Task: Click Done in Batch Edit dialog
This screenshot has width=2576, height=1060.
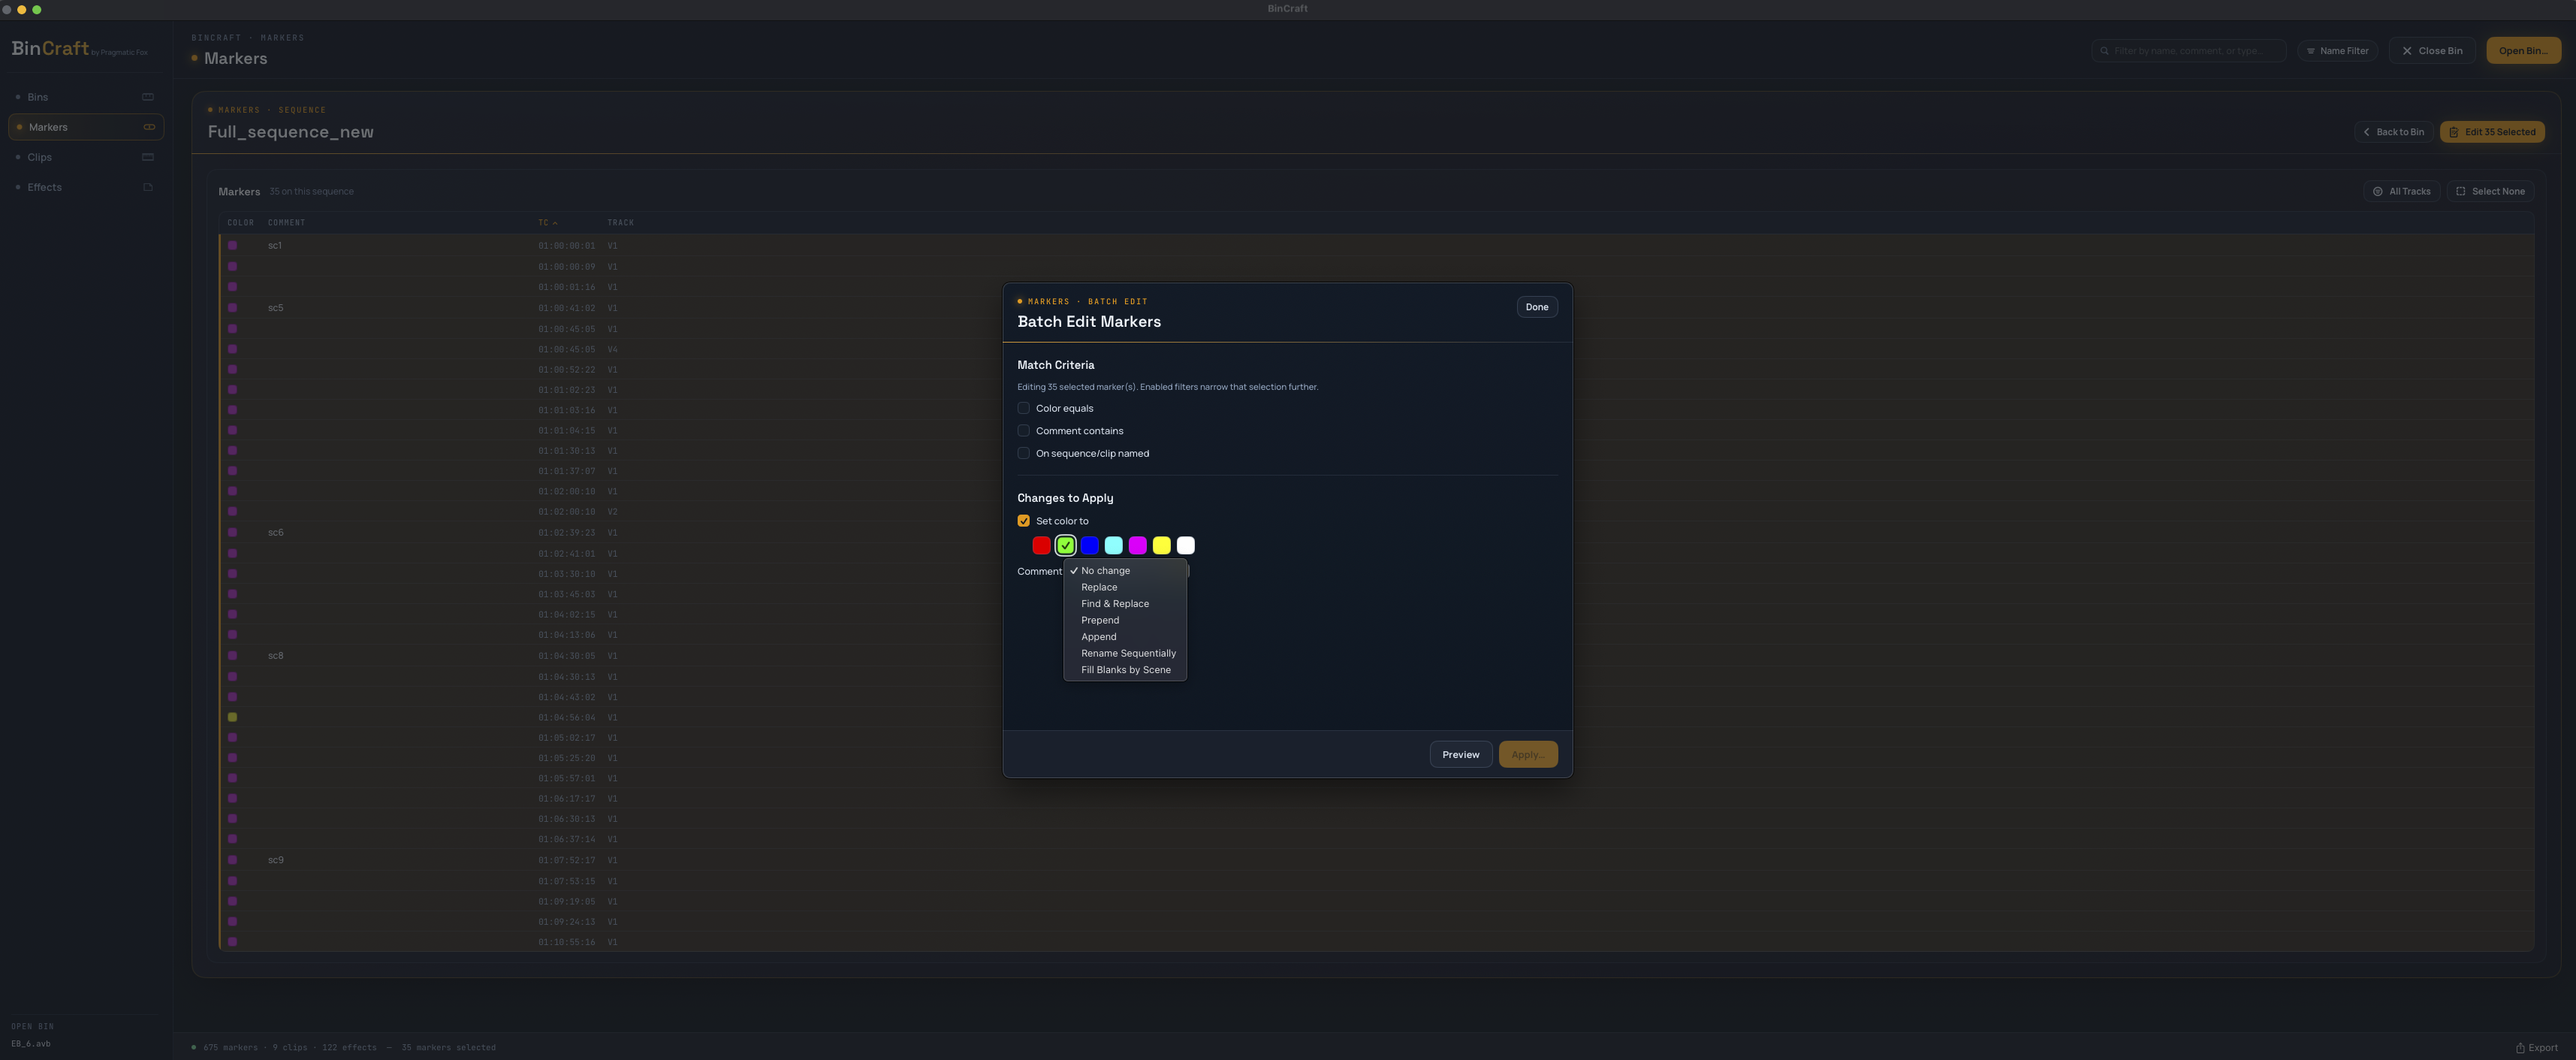Action: 1537,307
